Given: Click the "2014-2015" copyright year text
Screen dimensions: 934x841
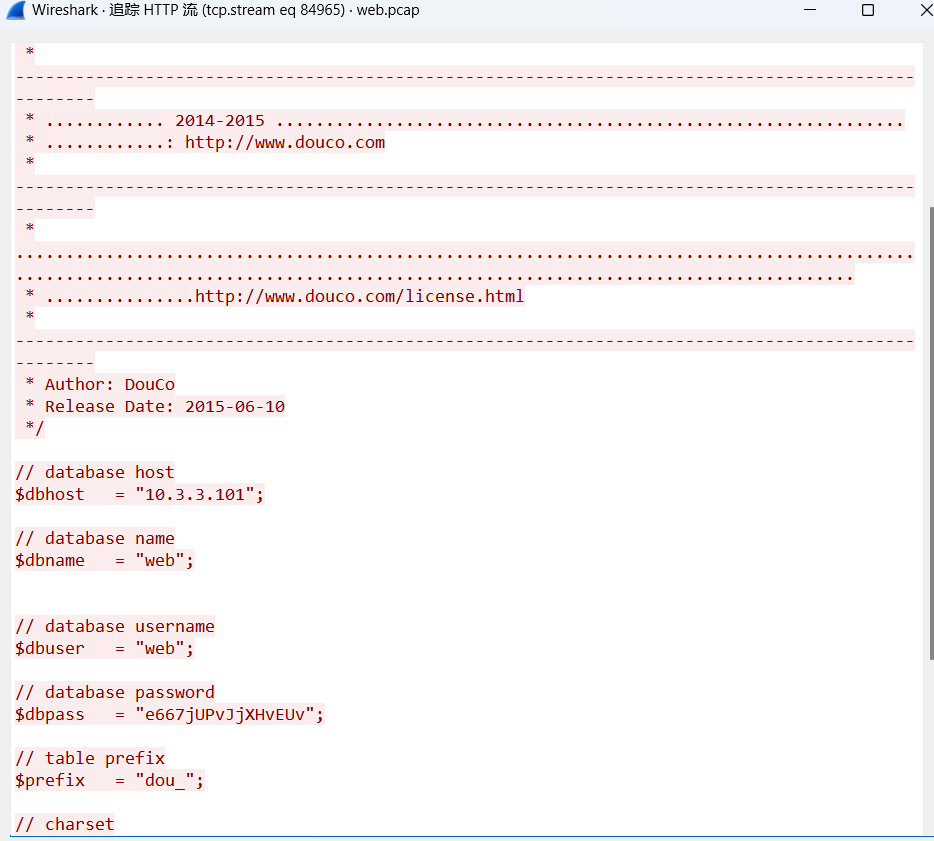Looking at the screenshot, I should 220,121.
